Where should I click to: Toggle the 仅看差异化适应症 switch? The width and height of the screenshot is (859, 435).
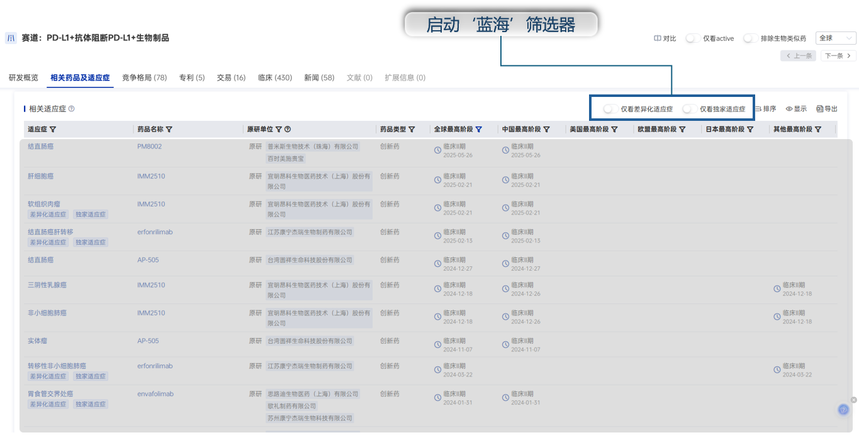[x=609, y=109]
